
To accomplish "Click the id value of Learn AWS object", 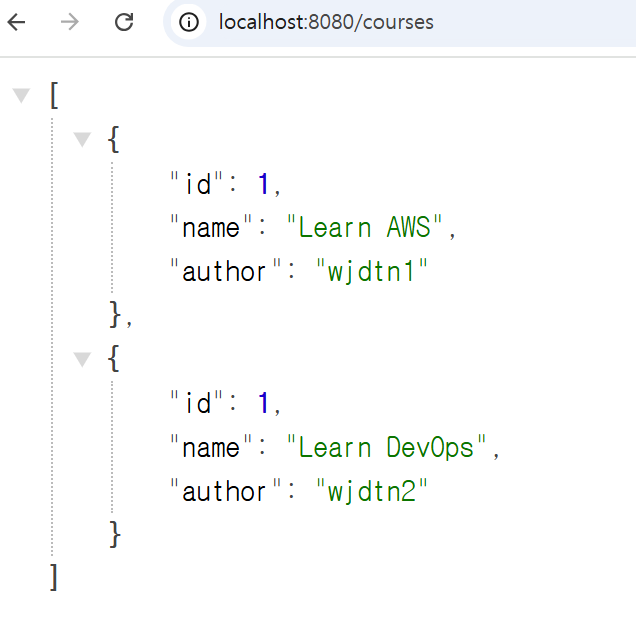I will [263, 184].
